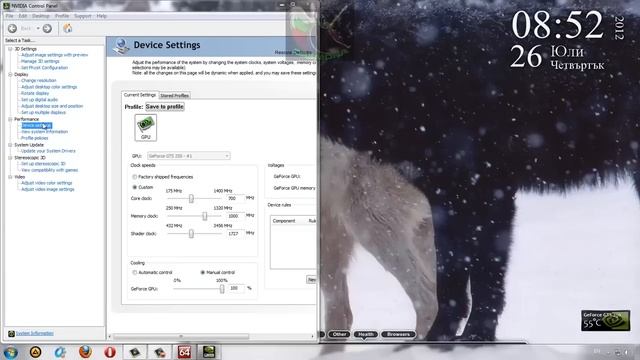This screenshot has height=360, width=640.
Task: Open Adjust image settings with preview
Action: 55,55
